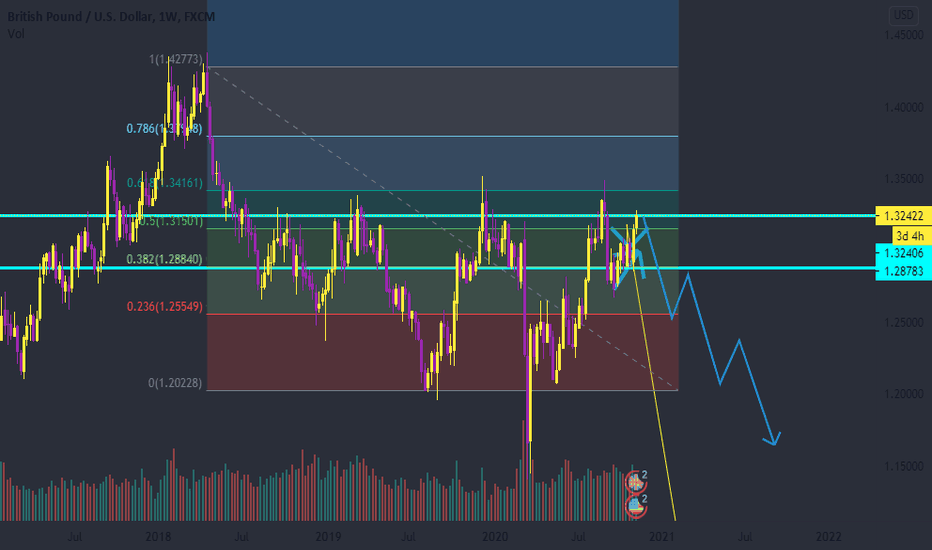Click the 1.20000 price scale value

click(x=904, y=394)
